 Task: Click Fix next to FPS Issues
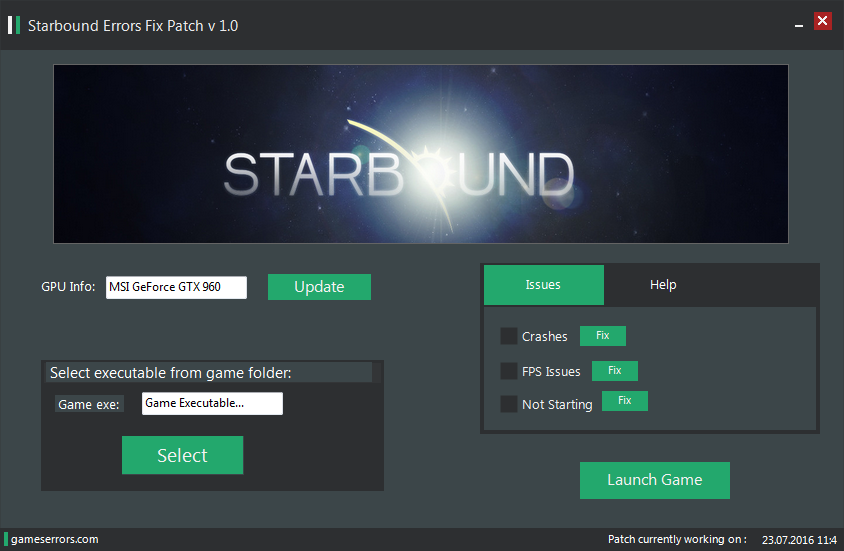pos(615,371)
